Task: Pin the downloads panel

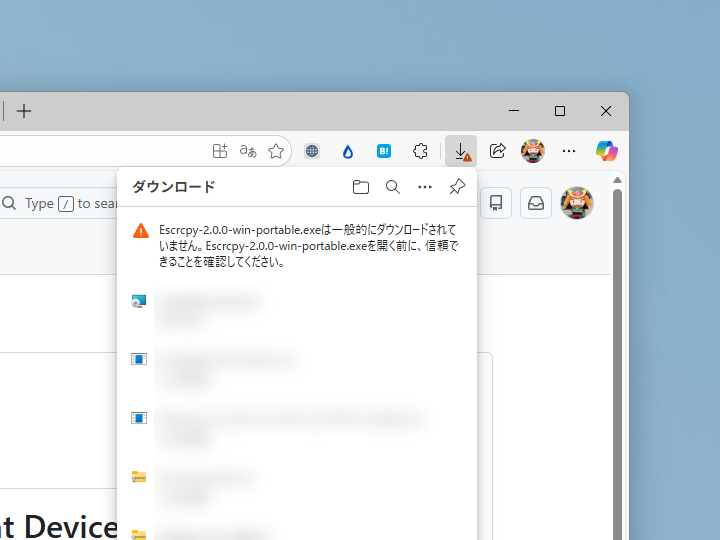Action: pos(457,187)
